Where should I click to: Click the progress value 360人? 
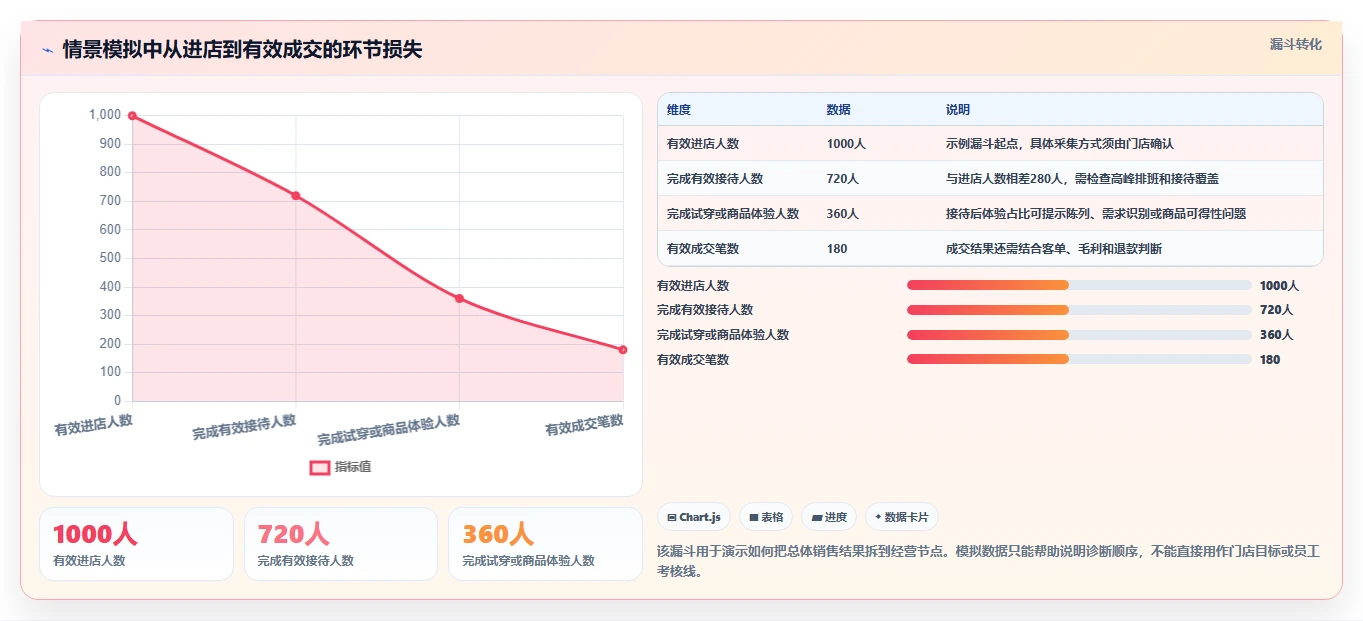pos(1276,335)
